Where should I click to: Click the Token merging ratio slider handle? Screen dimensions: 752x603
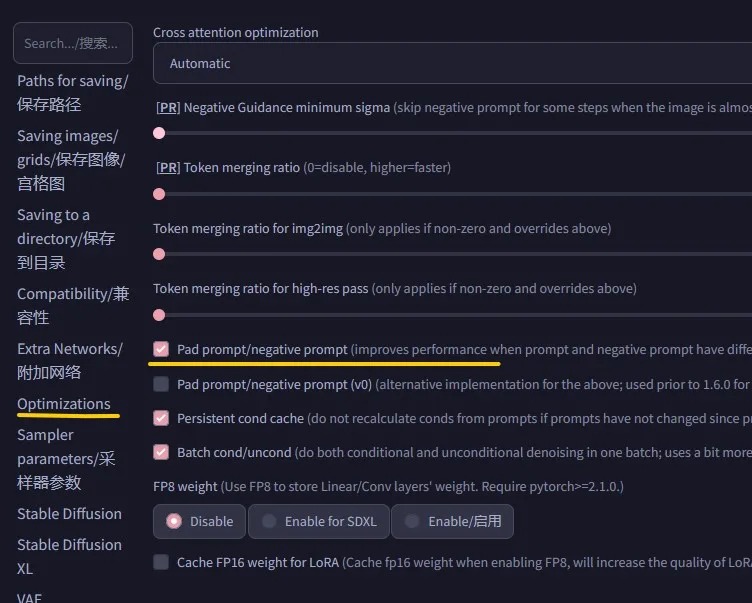tap(159, 194)
